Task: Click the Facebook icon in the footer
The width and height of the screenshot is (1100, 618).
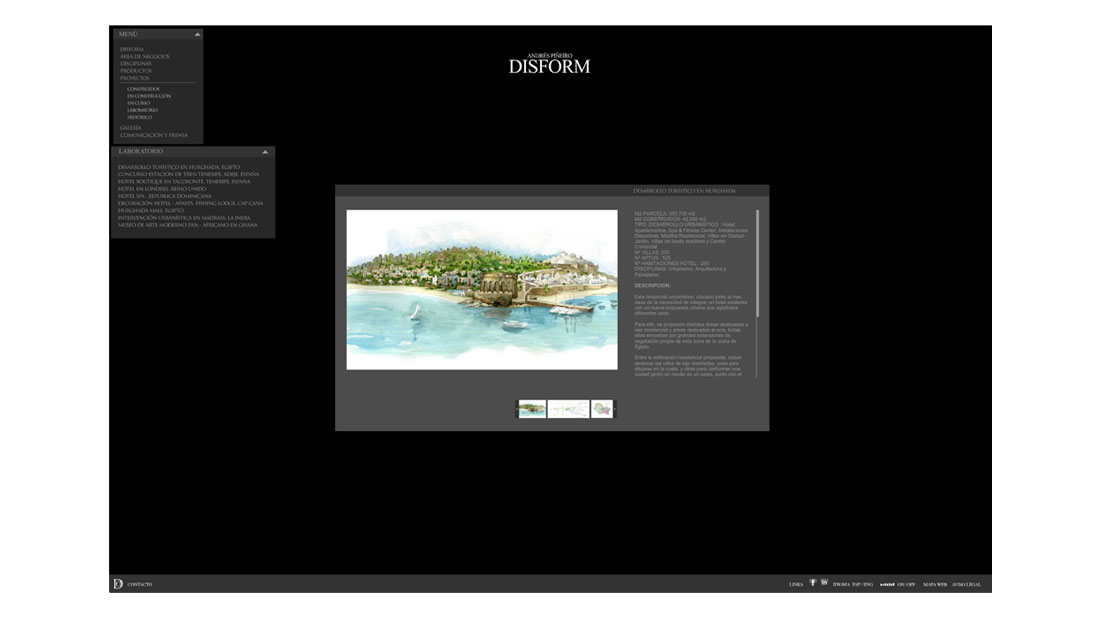Action: 812,583
